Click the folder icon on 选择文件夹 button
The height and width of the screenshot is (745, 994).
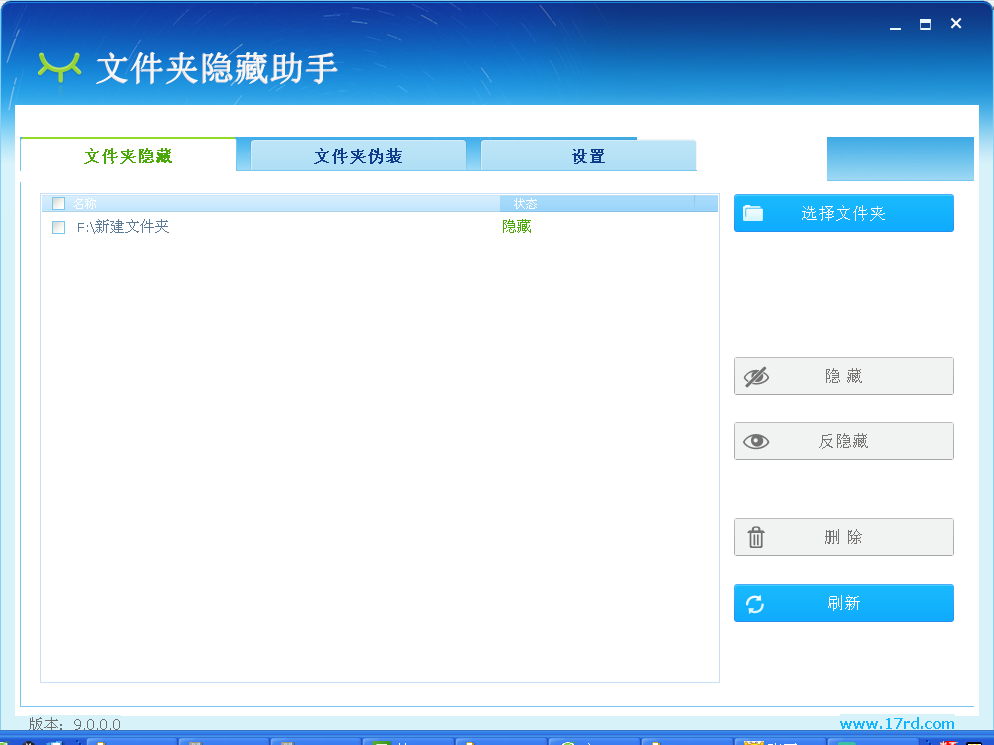point(754,212)
